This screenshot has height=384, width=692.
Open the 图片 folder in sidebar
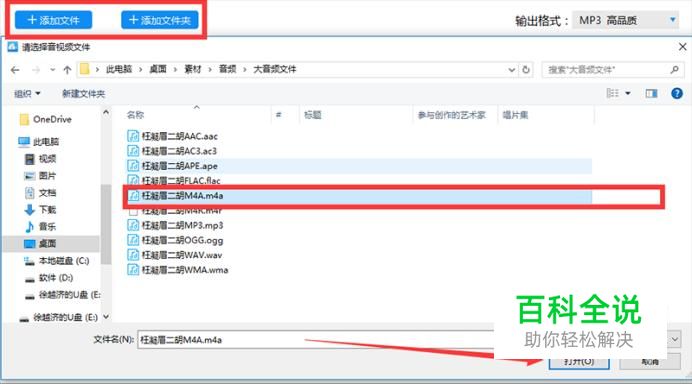[x=41, y=176]
